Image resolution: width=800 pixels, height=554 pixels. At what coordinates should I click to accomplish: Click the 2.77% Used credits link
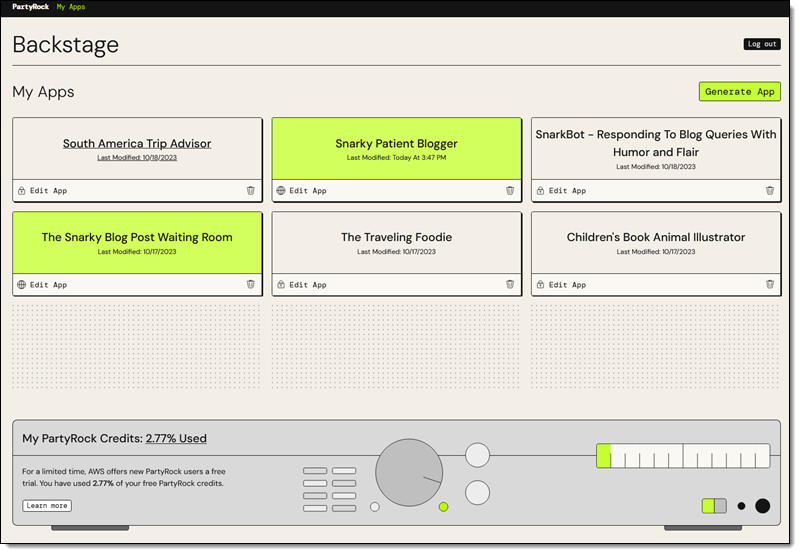pos(176,439)
